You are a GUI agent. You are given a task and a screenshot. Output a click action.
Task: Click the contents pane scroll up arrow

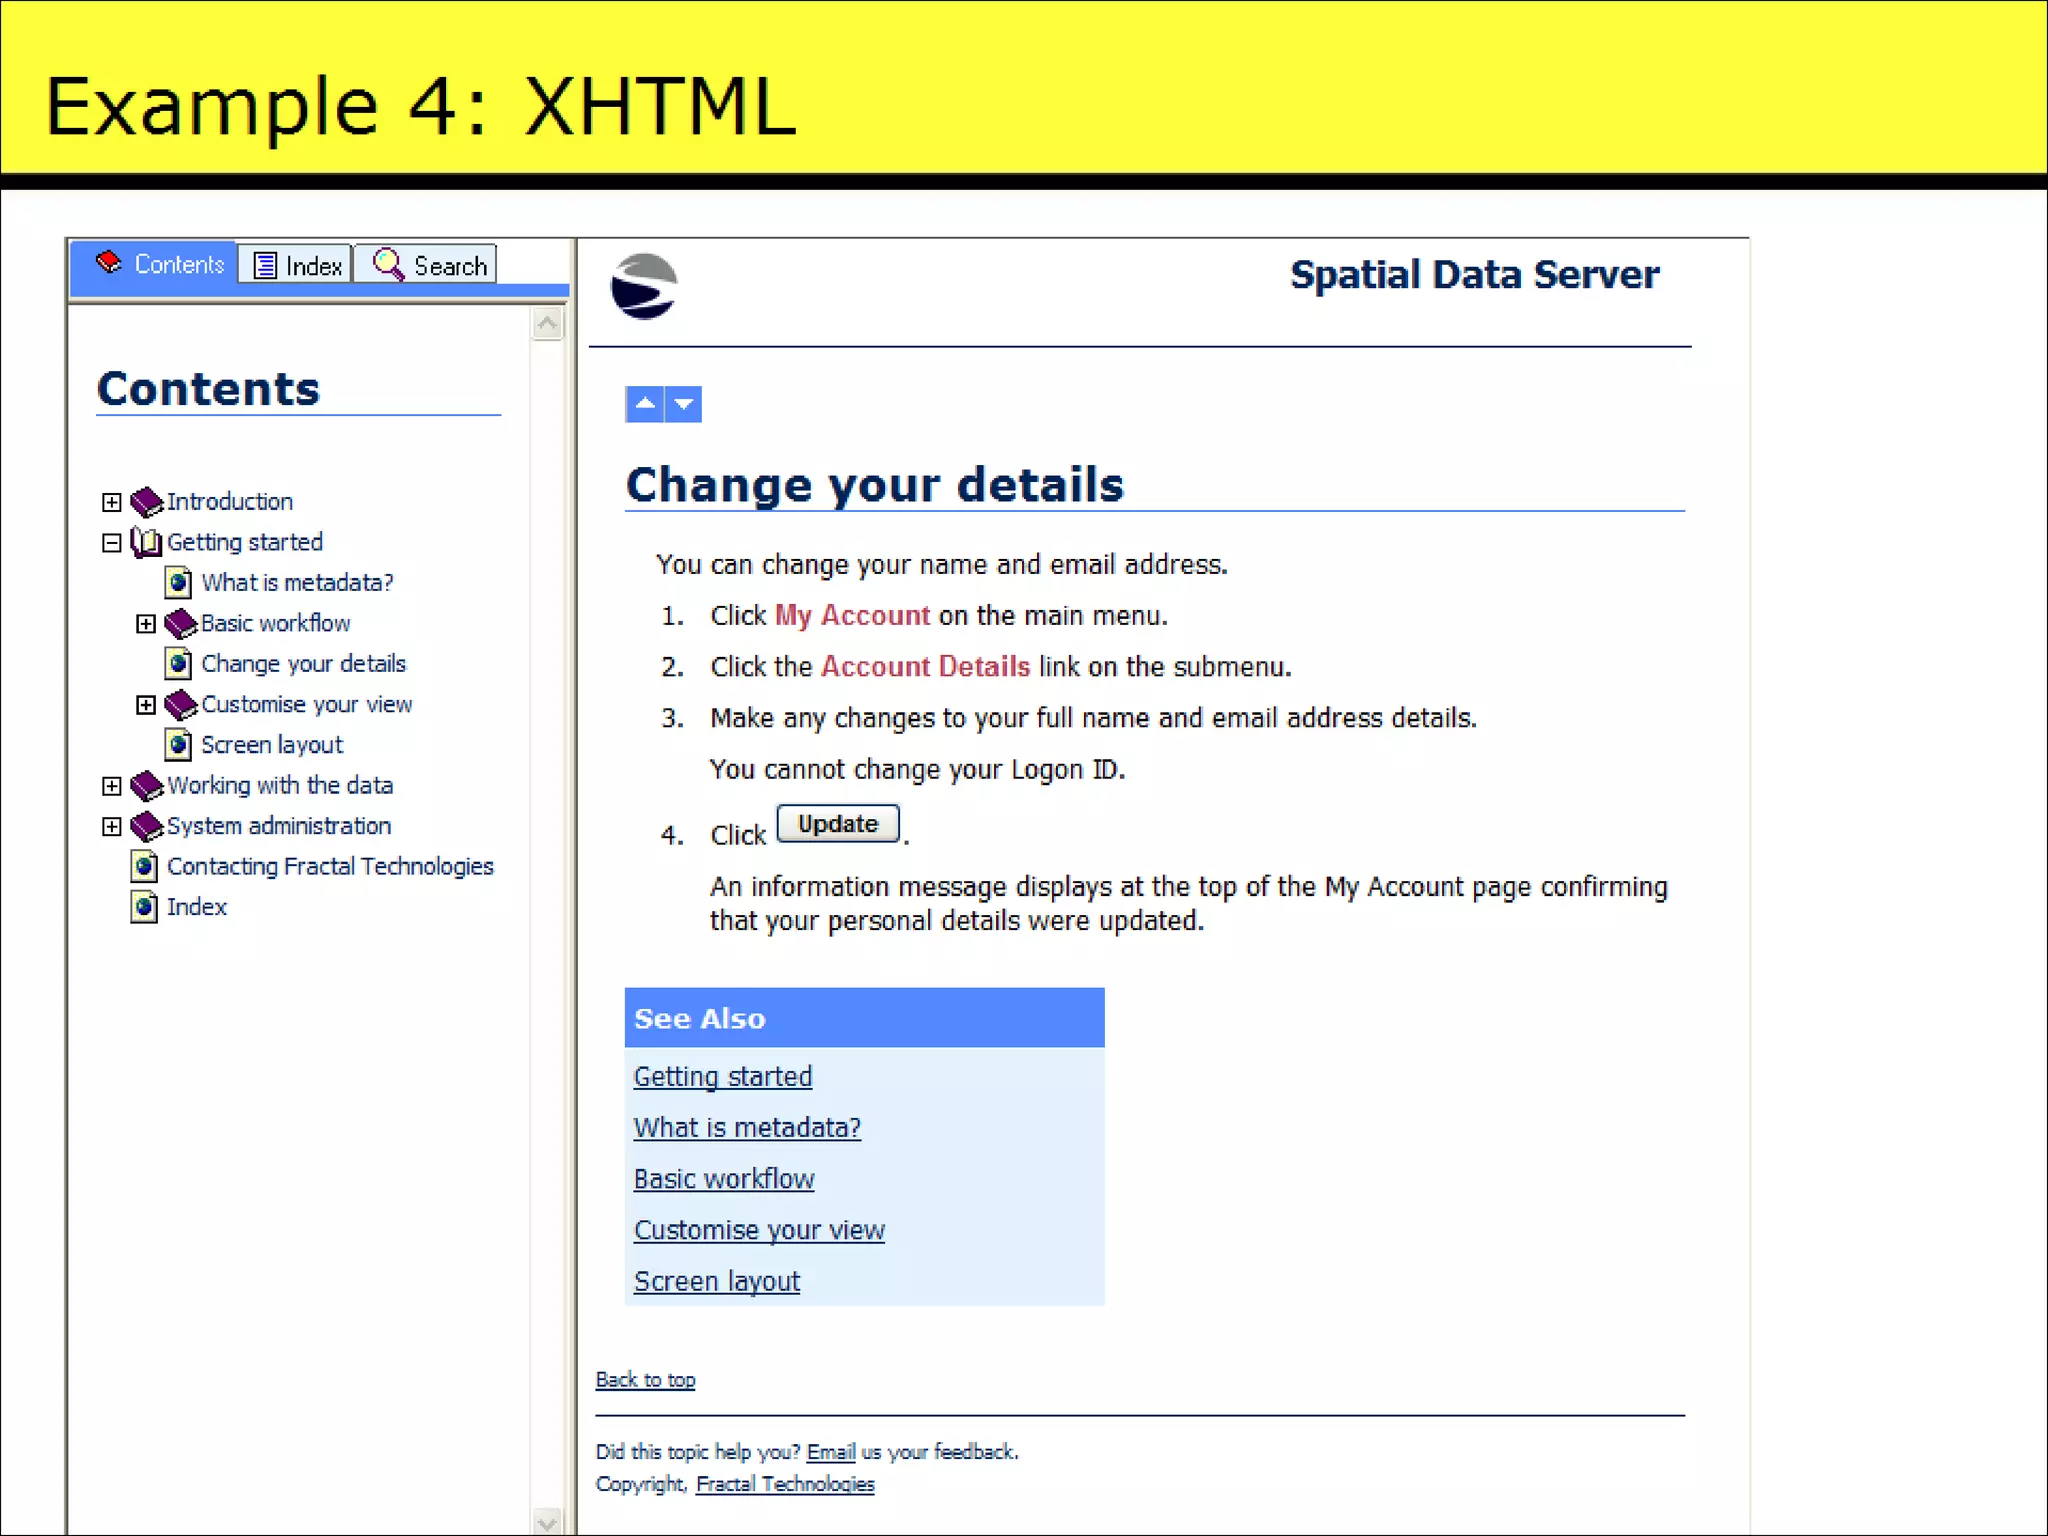pyautogui.click(x=547, y=323)
